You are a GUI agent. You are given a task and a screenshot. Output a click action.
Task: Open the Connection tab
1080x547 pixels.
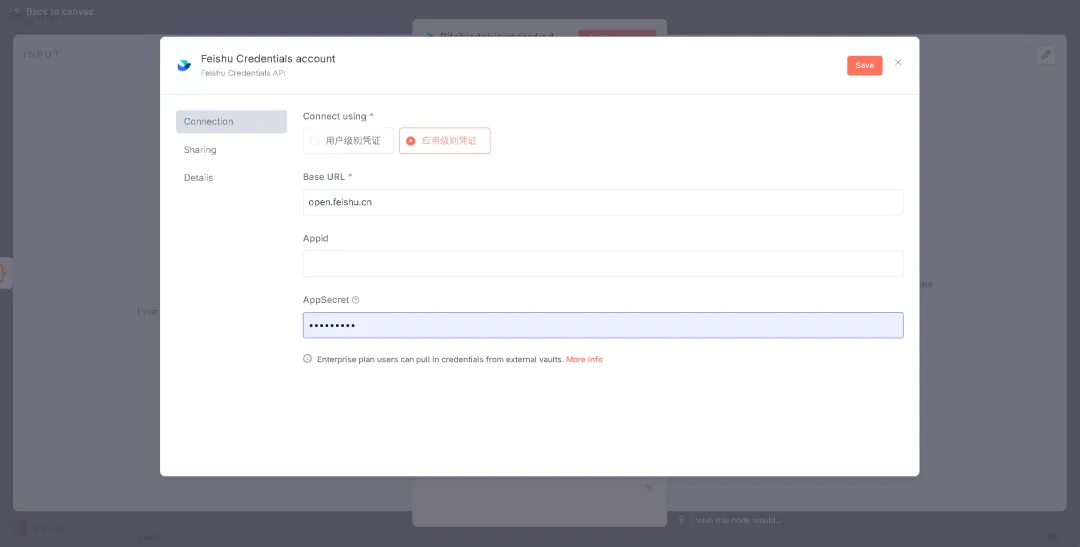pyautogui.click(x=231, y=121)
